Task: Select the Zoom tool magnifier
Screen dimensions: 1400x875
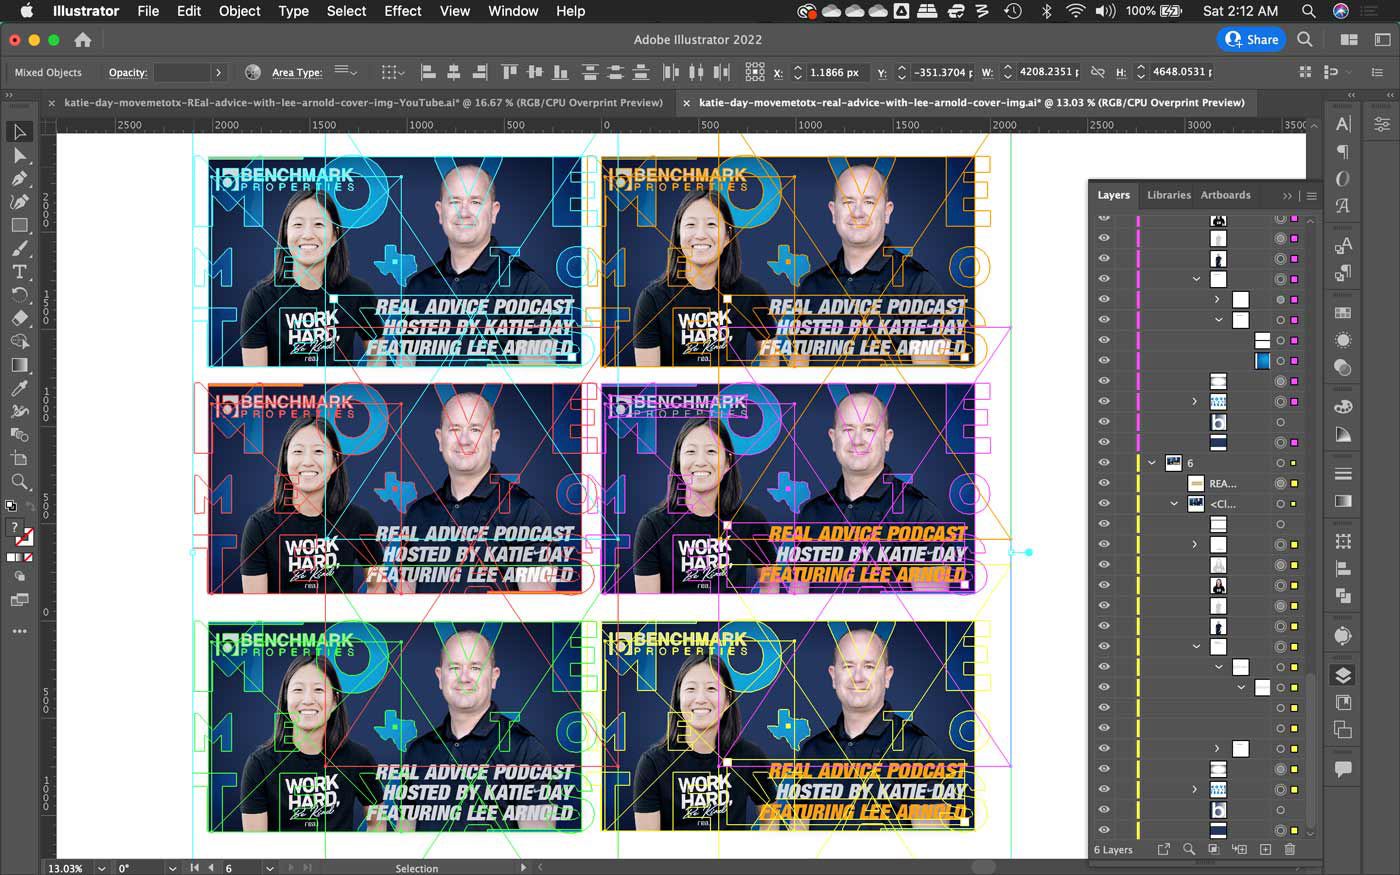Action: (19, 481)
